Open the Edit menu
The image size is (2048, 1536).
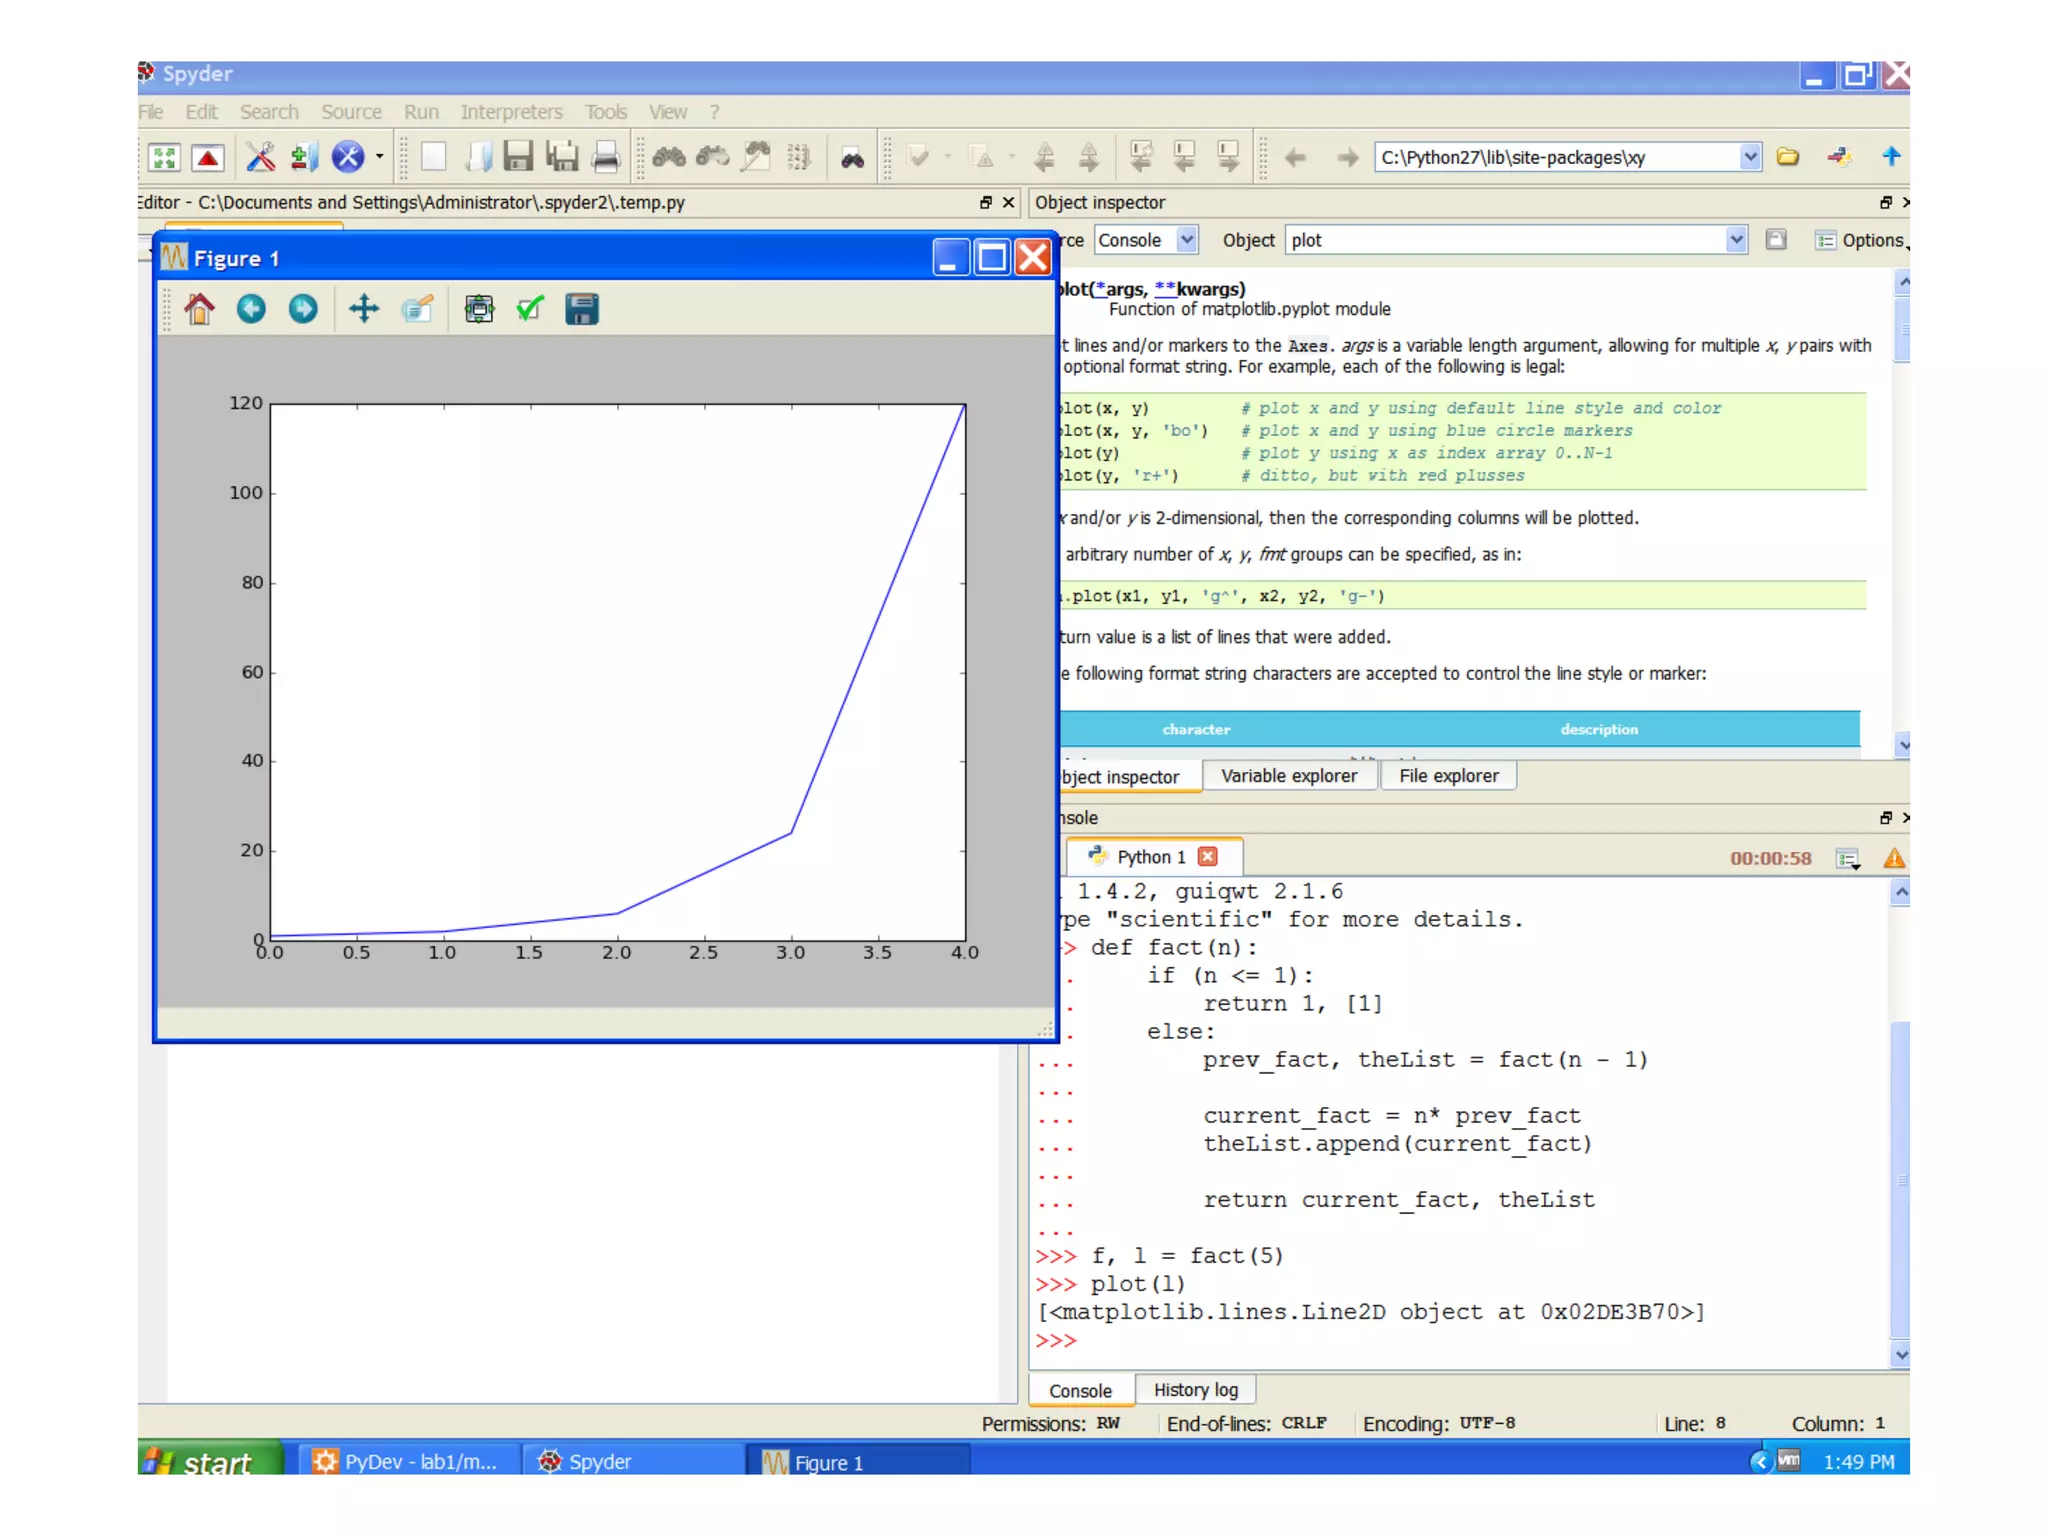point(201,112)
